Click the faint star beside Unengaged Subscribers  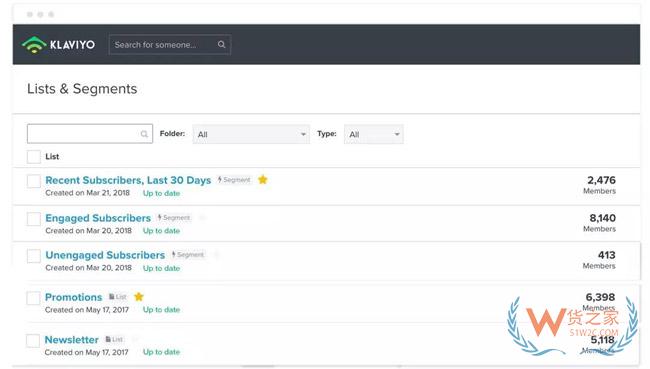click(x=216, y=255)
